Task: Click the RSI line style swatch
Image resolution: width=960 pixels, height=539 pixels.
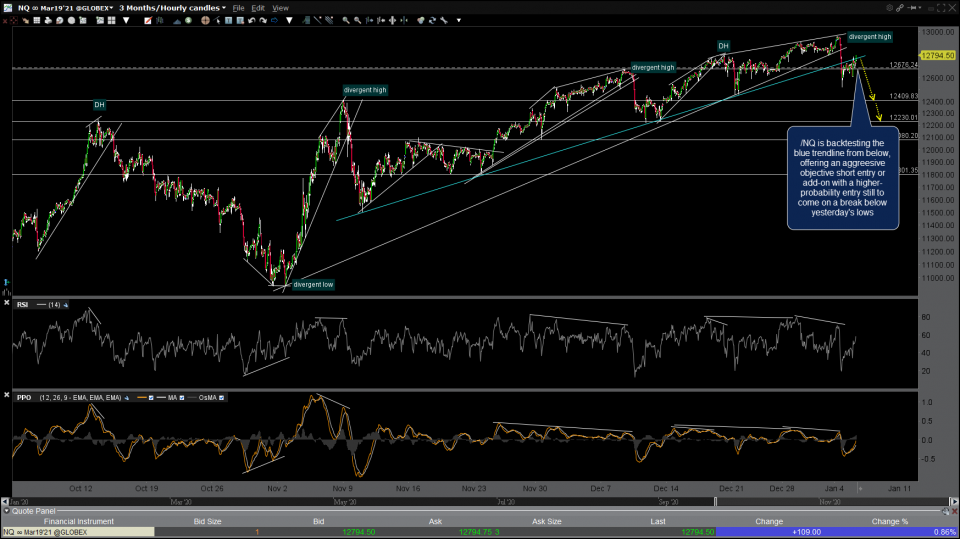Action: 42,304
